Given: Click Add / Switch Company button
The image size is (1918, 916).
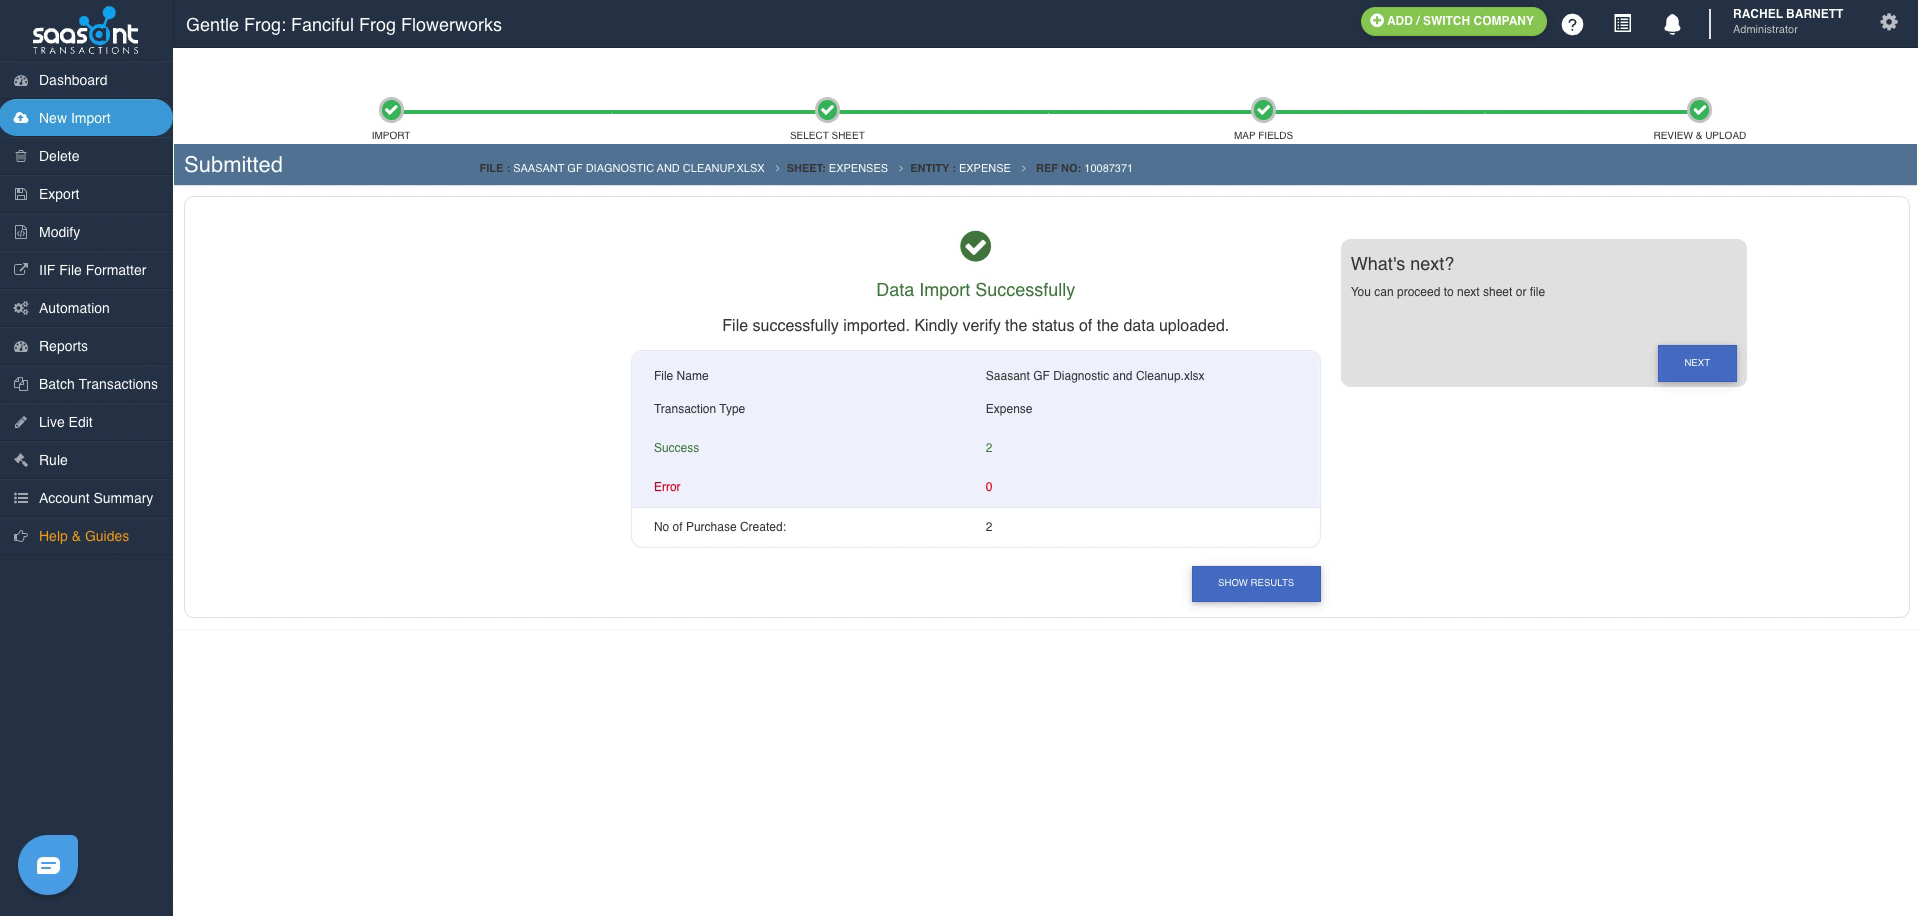Looking at the screenshot, I should (x=1453, y=21).
